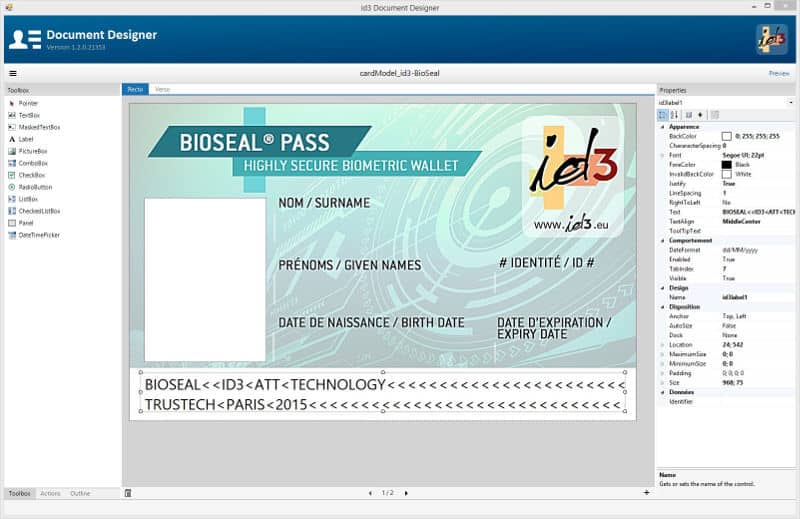Show events via diamond icon in Properties
The width and height of the screenshot is (800, 519).
click(700, 115)
